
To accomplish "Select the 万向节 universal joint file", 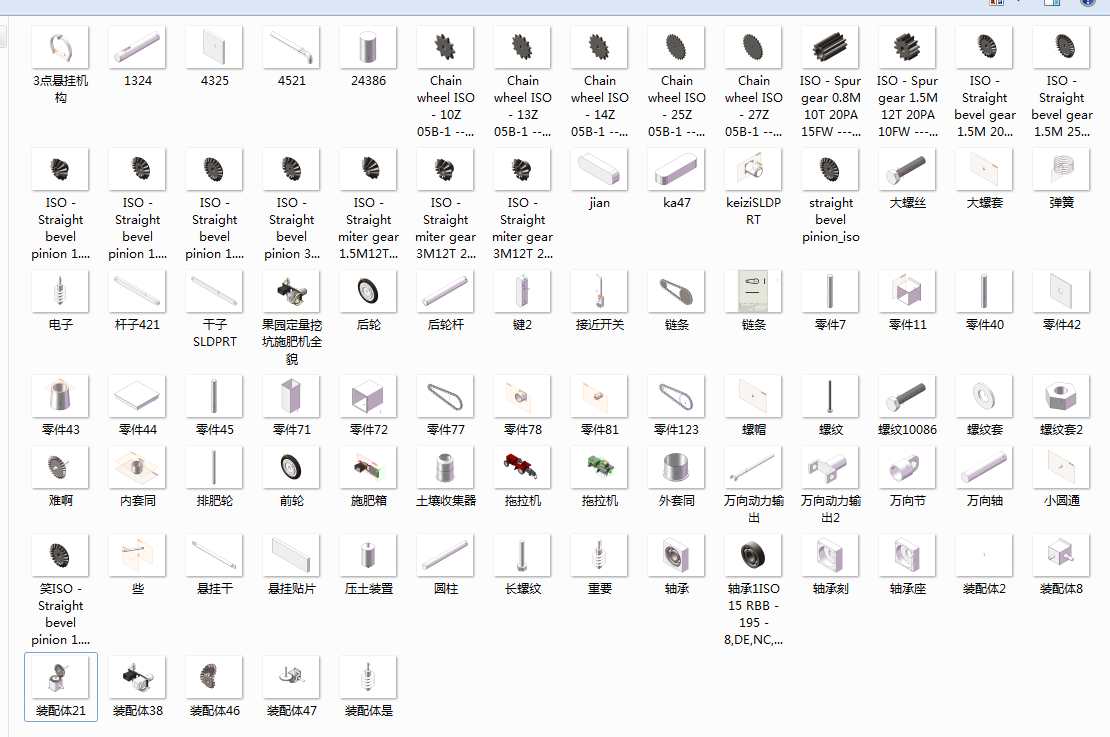I will click(908, 468).
